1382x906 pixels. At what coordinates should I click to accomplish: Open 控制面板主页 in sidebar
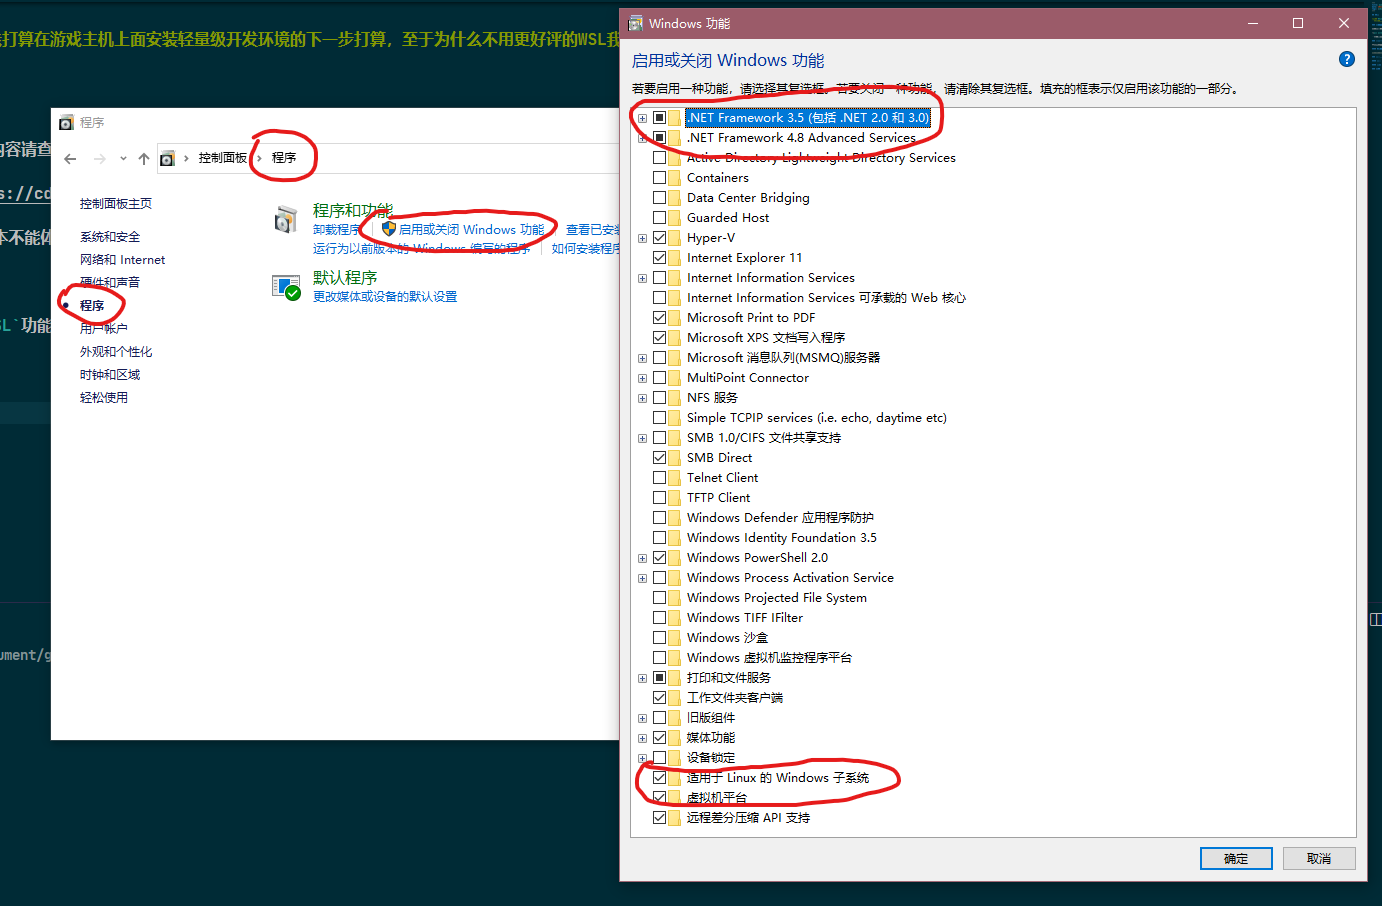116,204
